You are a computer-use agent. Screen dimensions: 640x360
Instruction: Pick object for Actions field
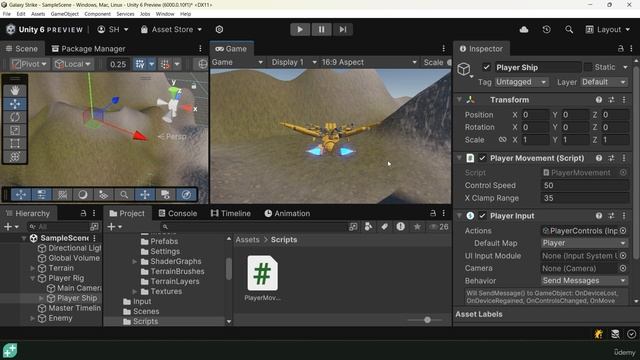(x=623, y=231)
